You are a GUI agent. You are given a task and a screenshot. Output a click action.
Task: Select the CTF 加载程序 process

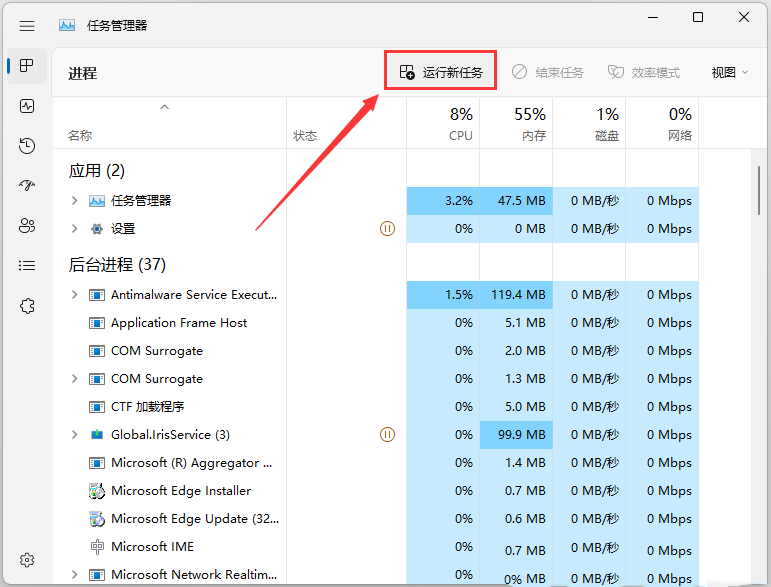click(x=376, y=407)
